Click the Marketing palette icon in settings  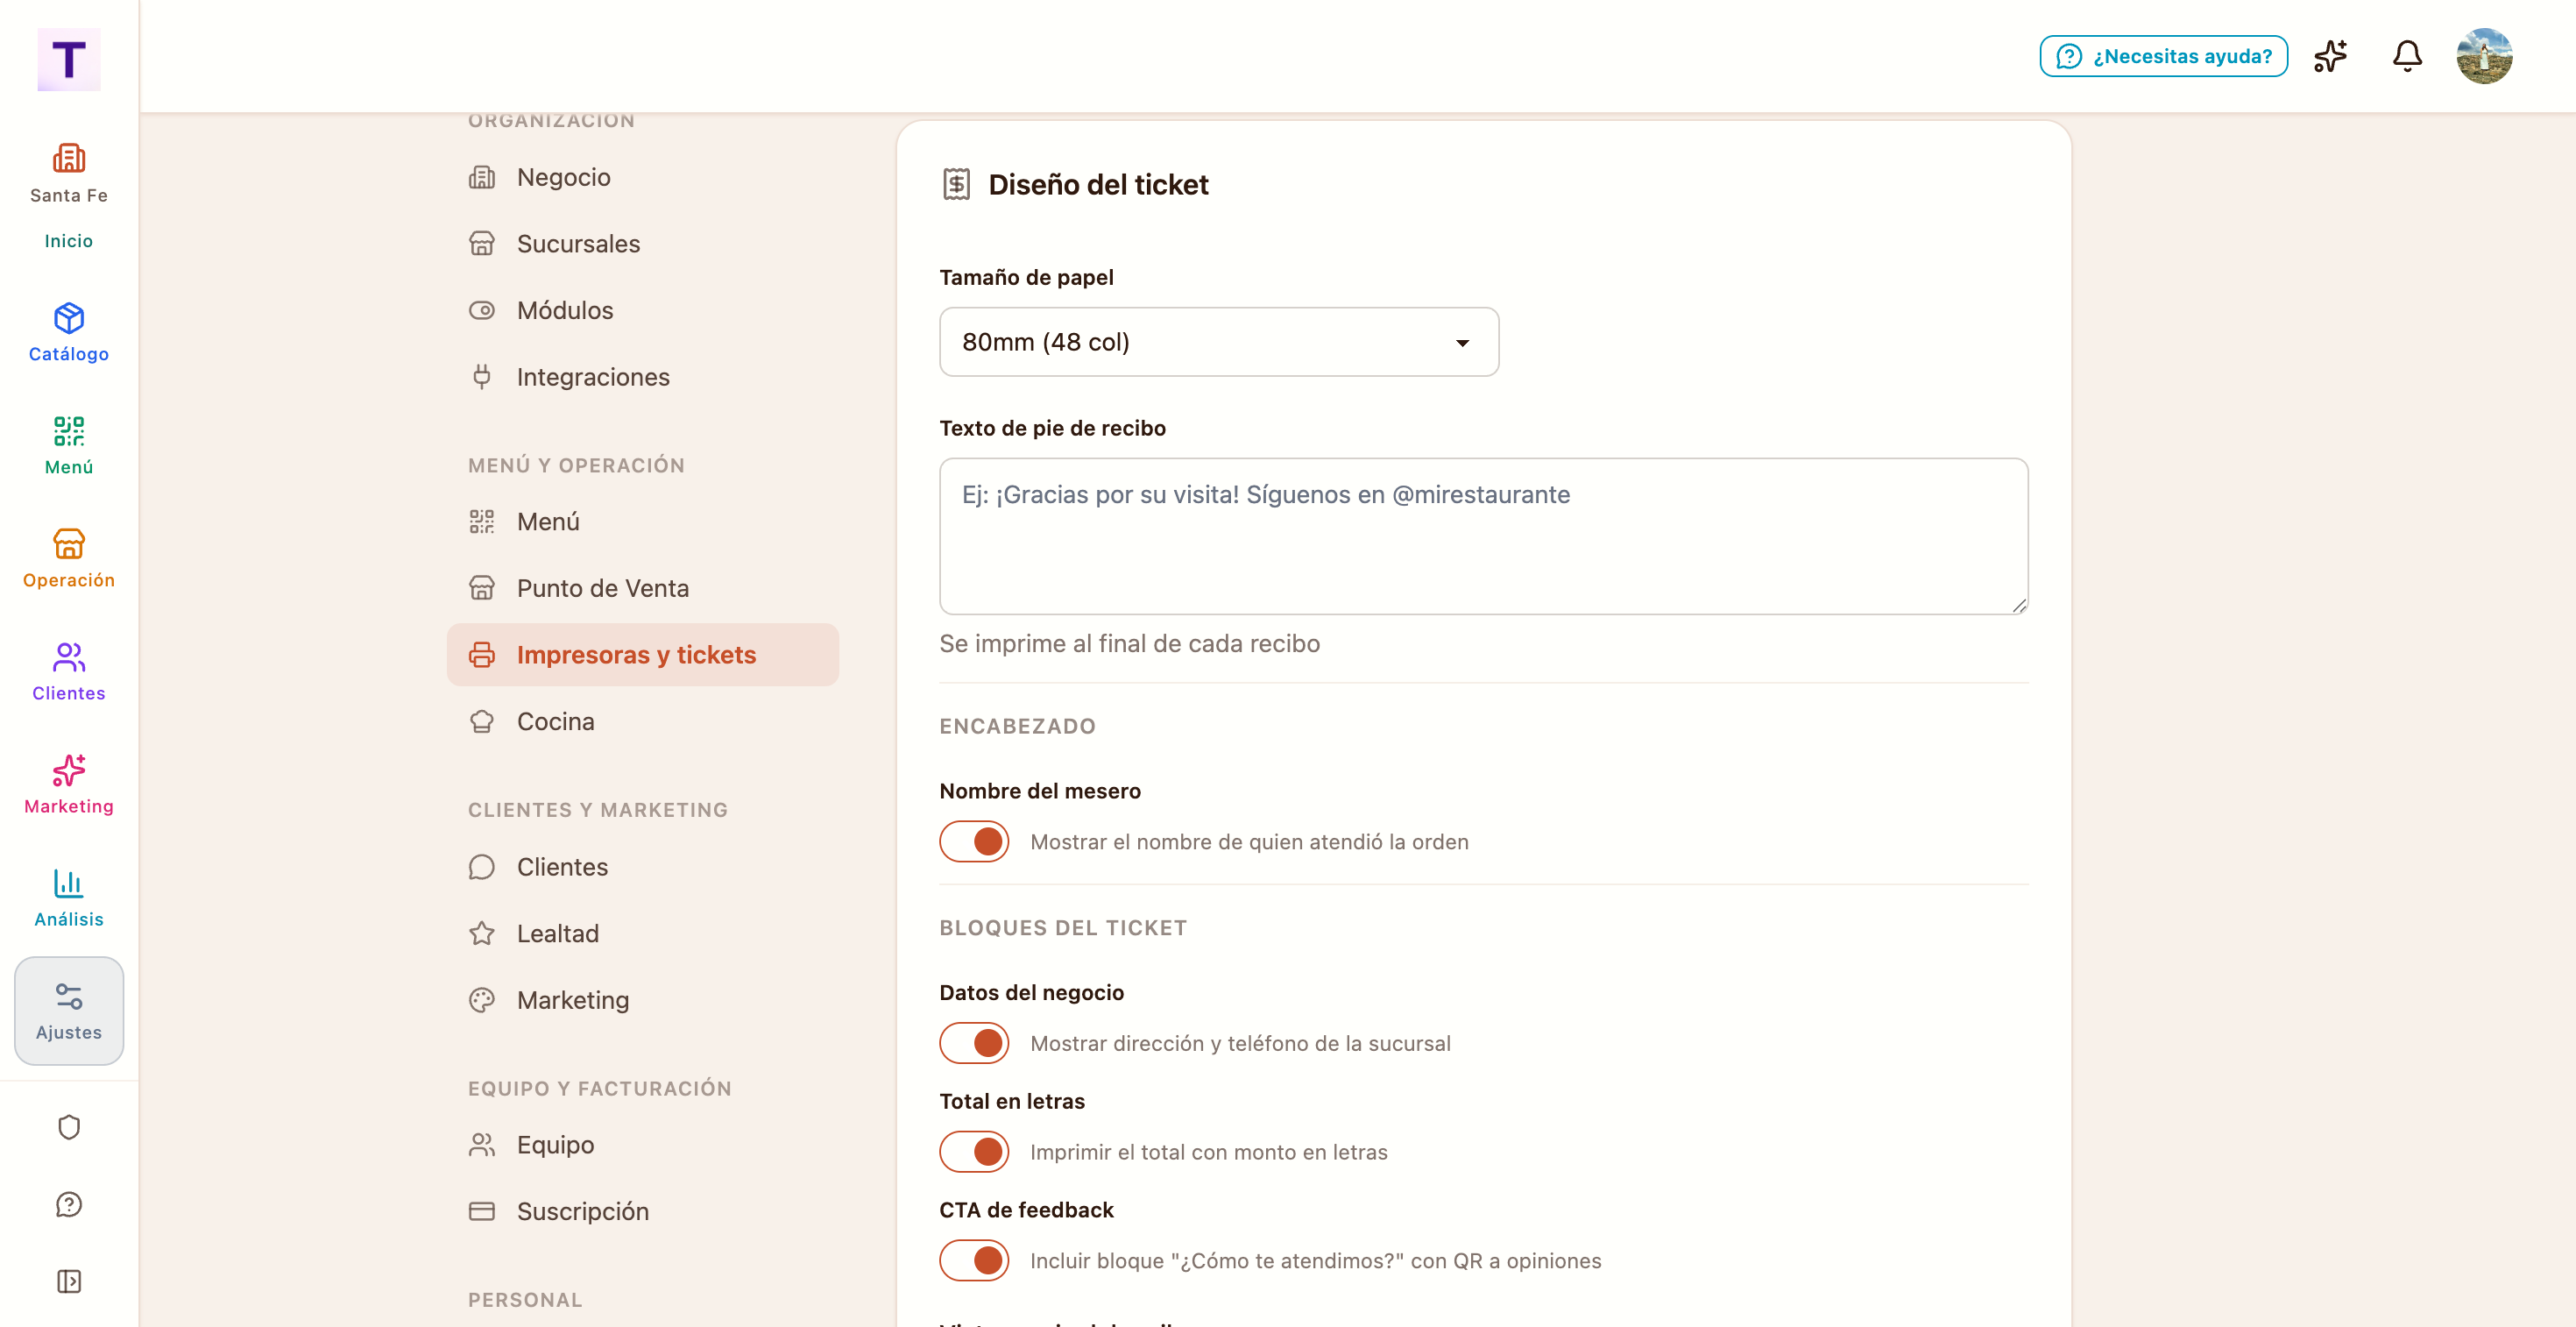click(482, 1000)
